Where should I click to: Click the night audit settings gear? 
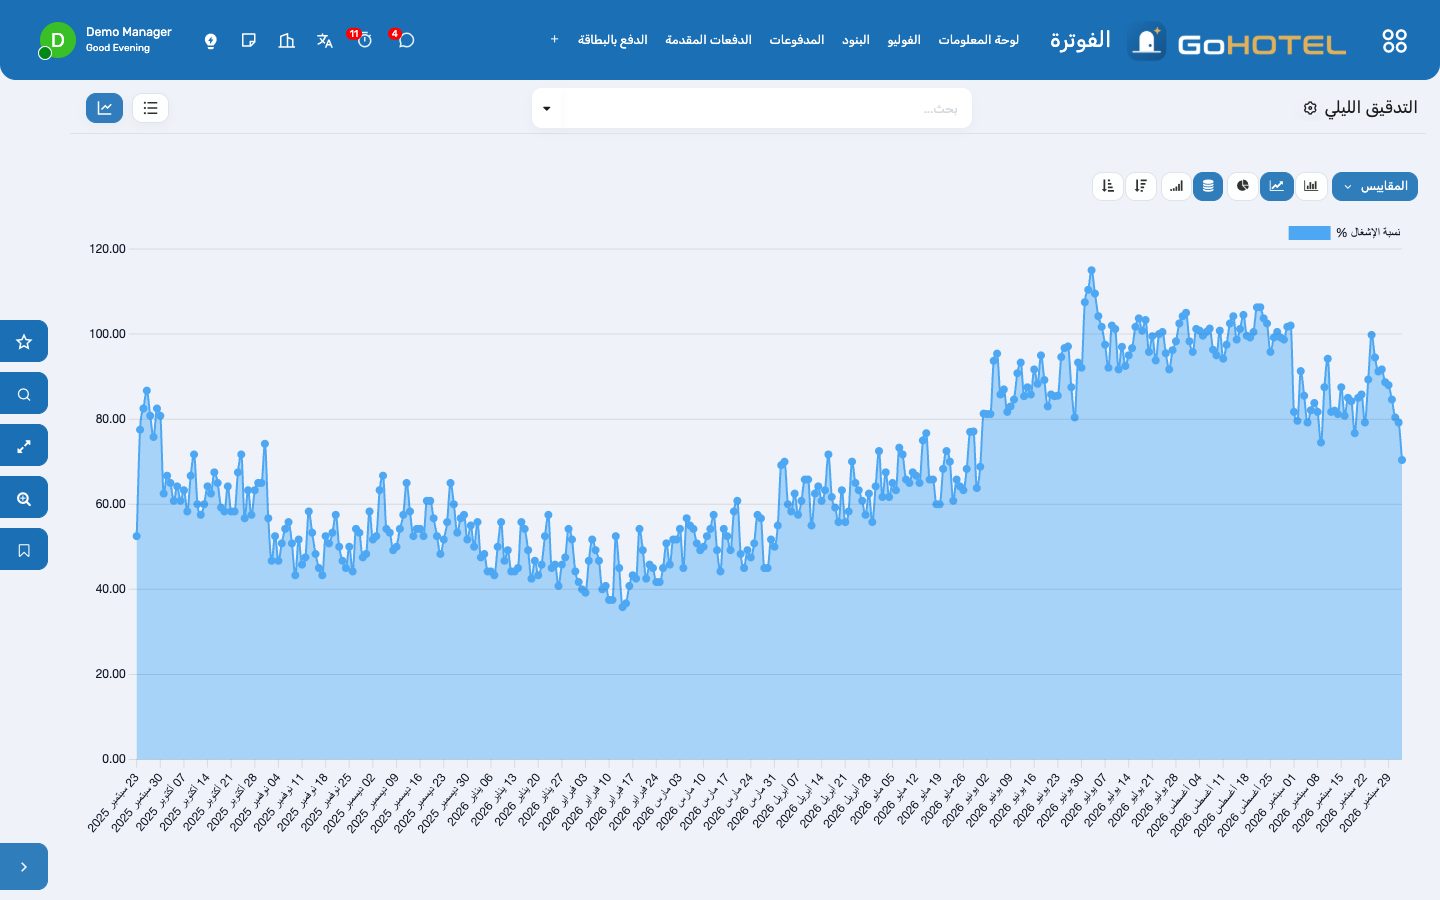pos(1310,108)
